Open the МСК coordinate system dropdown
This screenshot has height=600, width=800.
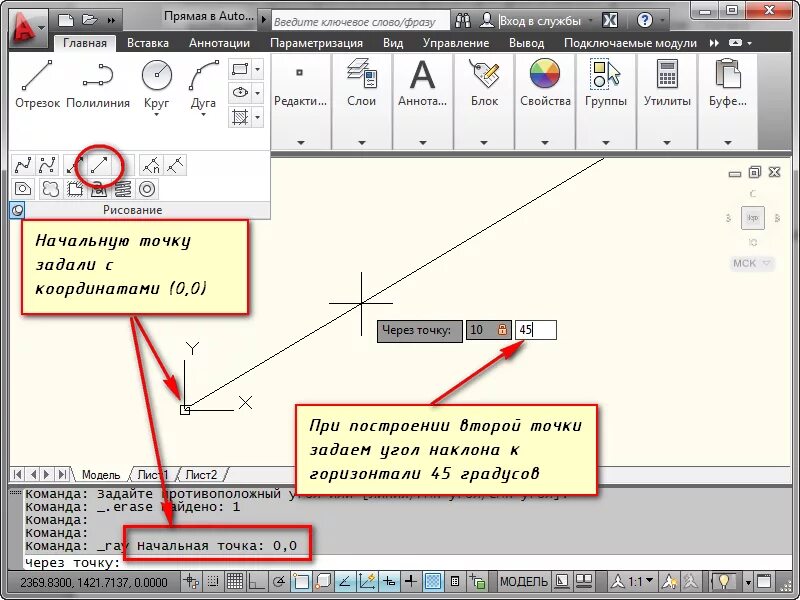point(752,263)
